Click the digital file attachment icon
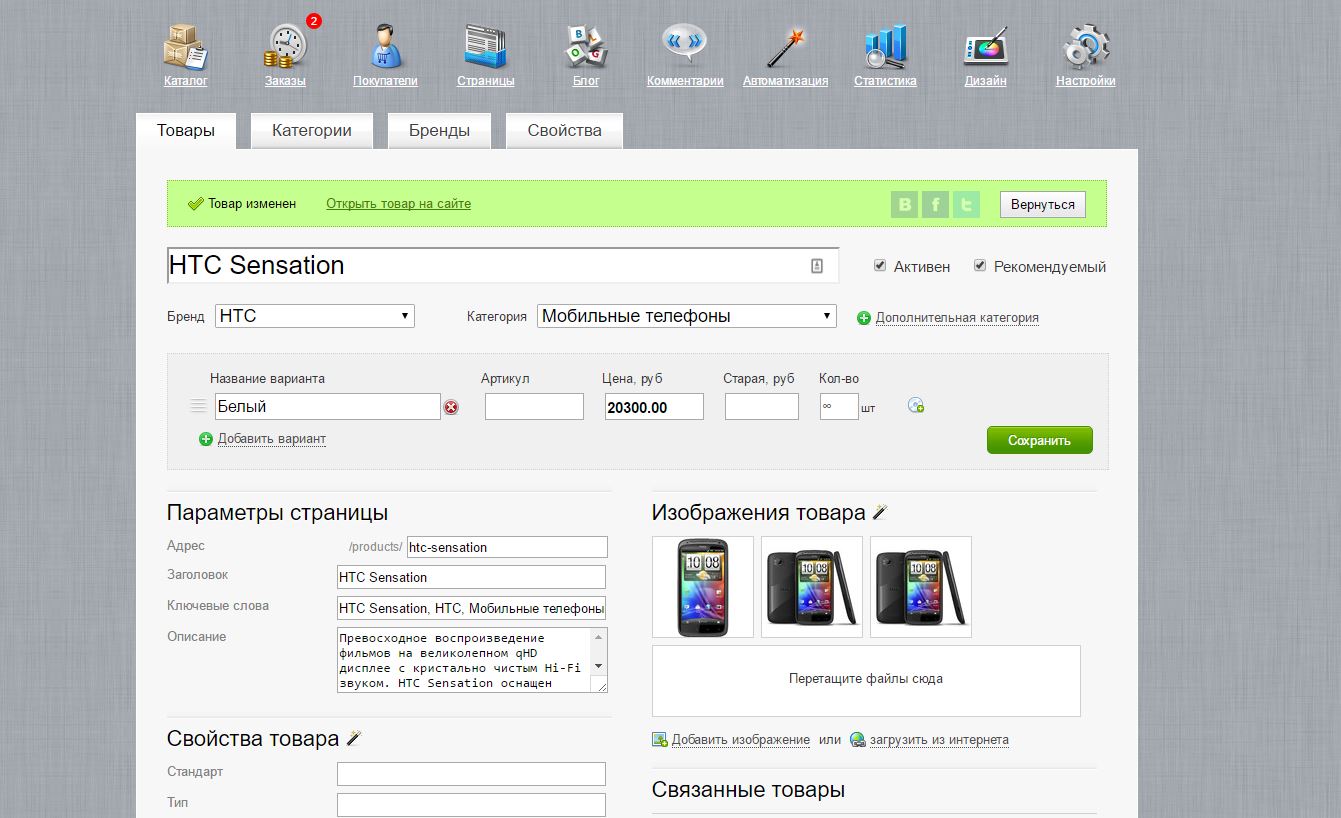This screenshot has height=818, width=1341. [915, 405]
